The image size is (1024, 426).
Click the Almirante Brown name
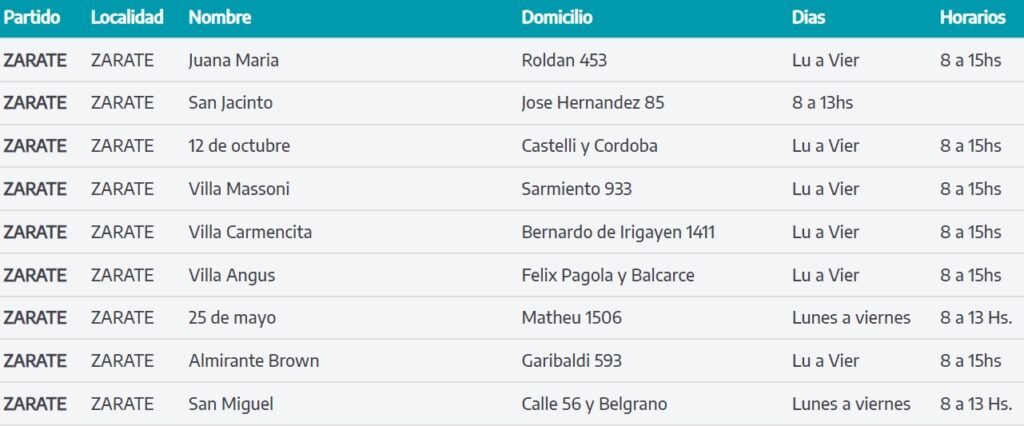[253, 361]
